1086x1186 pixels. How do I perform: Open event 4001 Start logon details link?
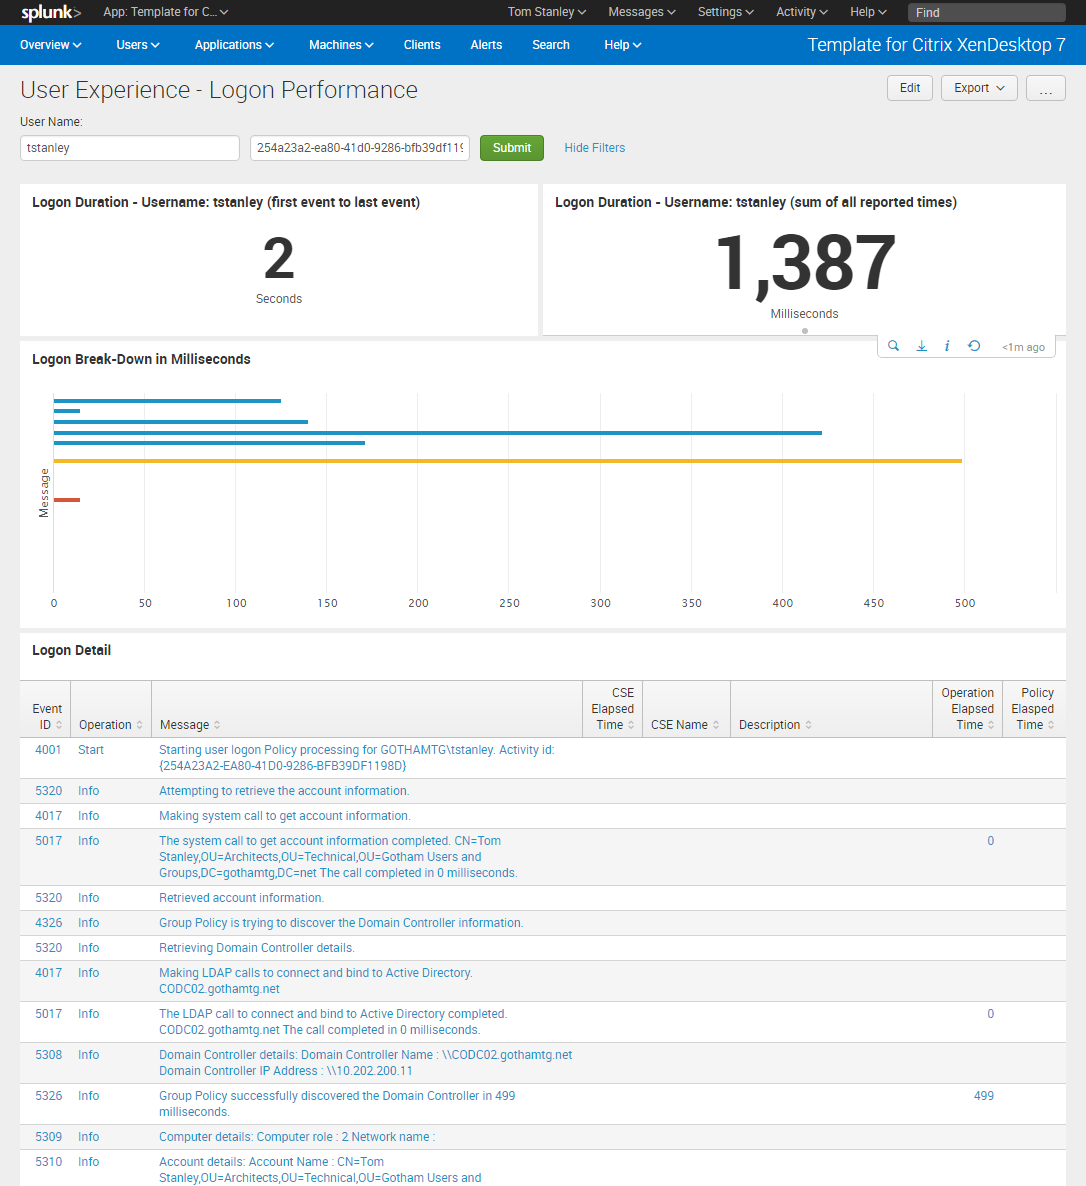click(x=90, y=749)
